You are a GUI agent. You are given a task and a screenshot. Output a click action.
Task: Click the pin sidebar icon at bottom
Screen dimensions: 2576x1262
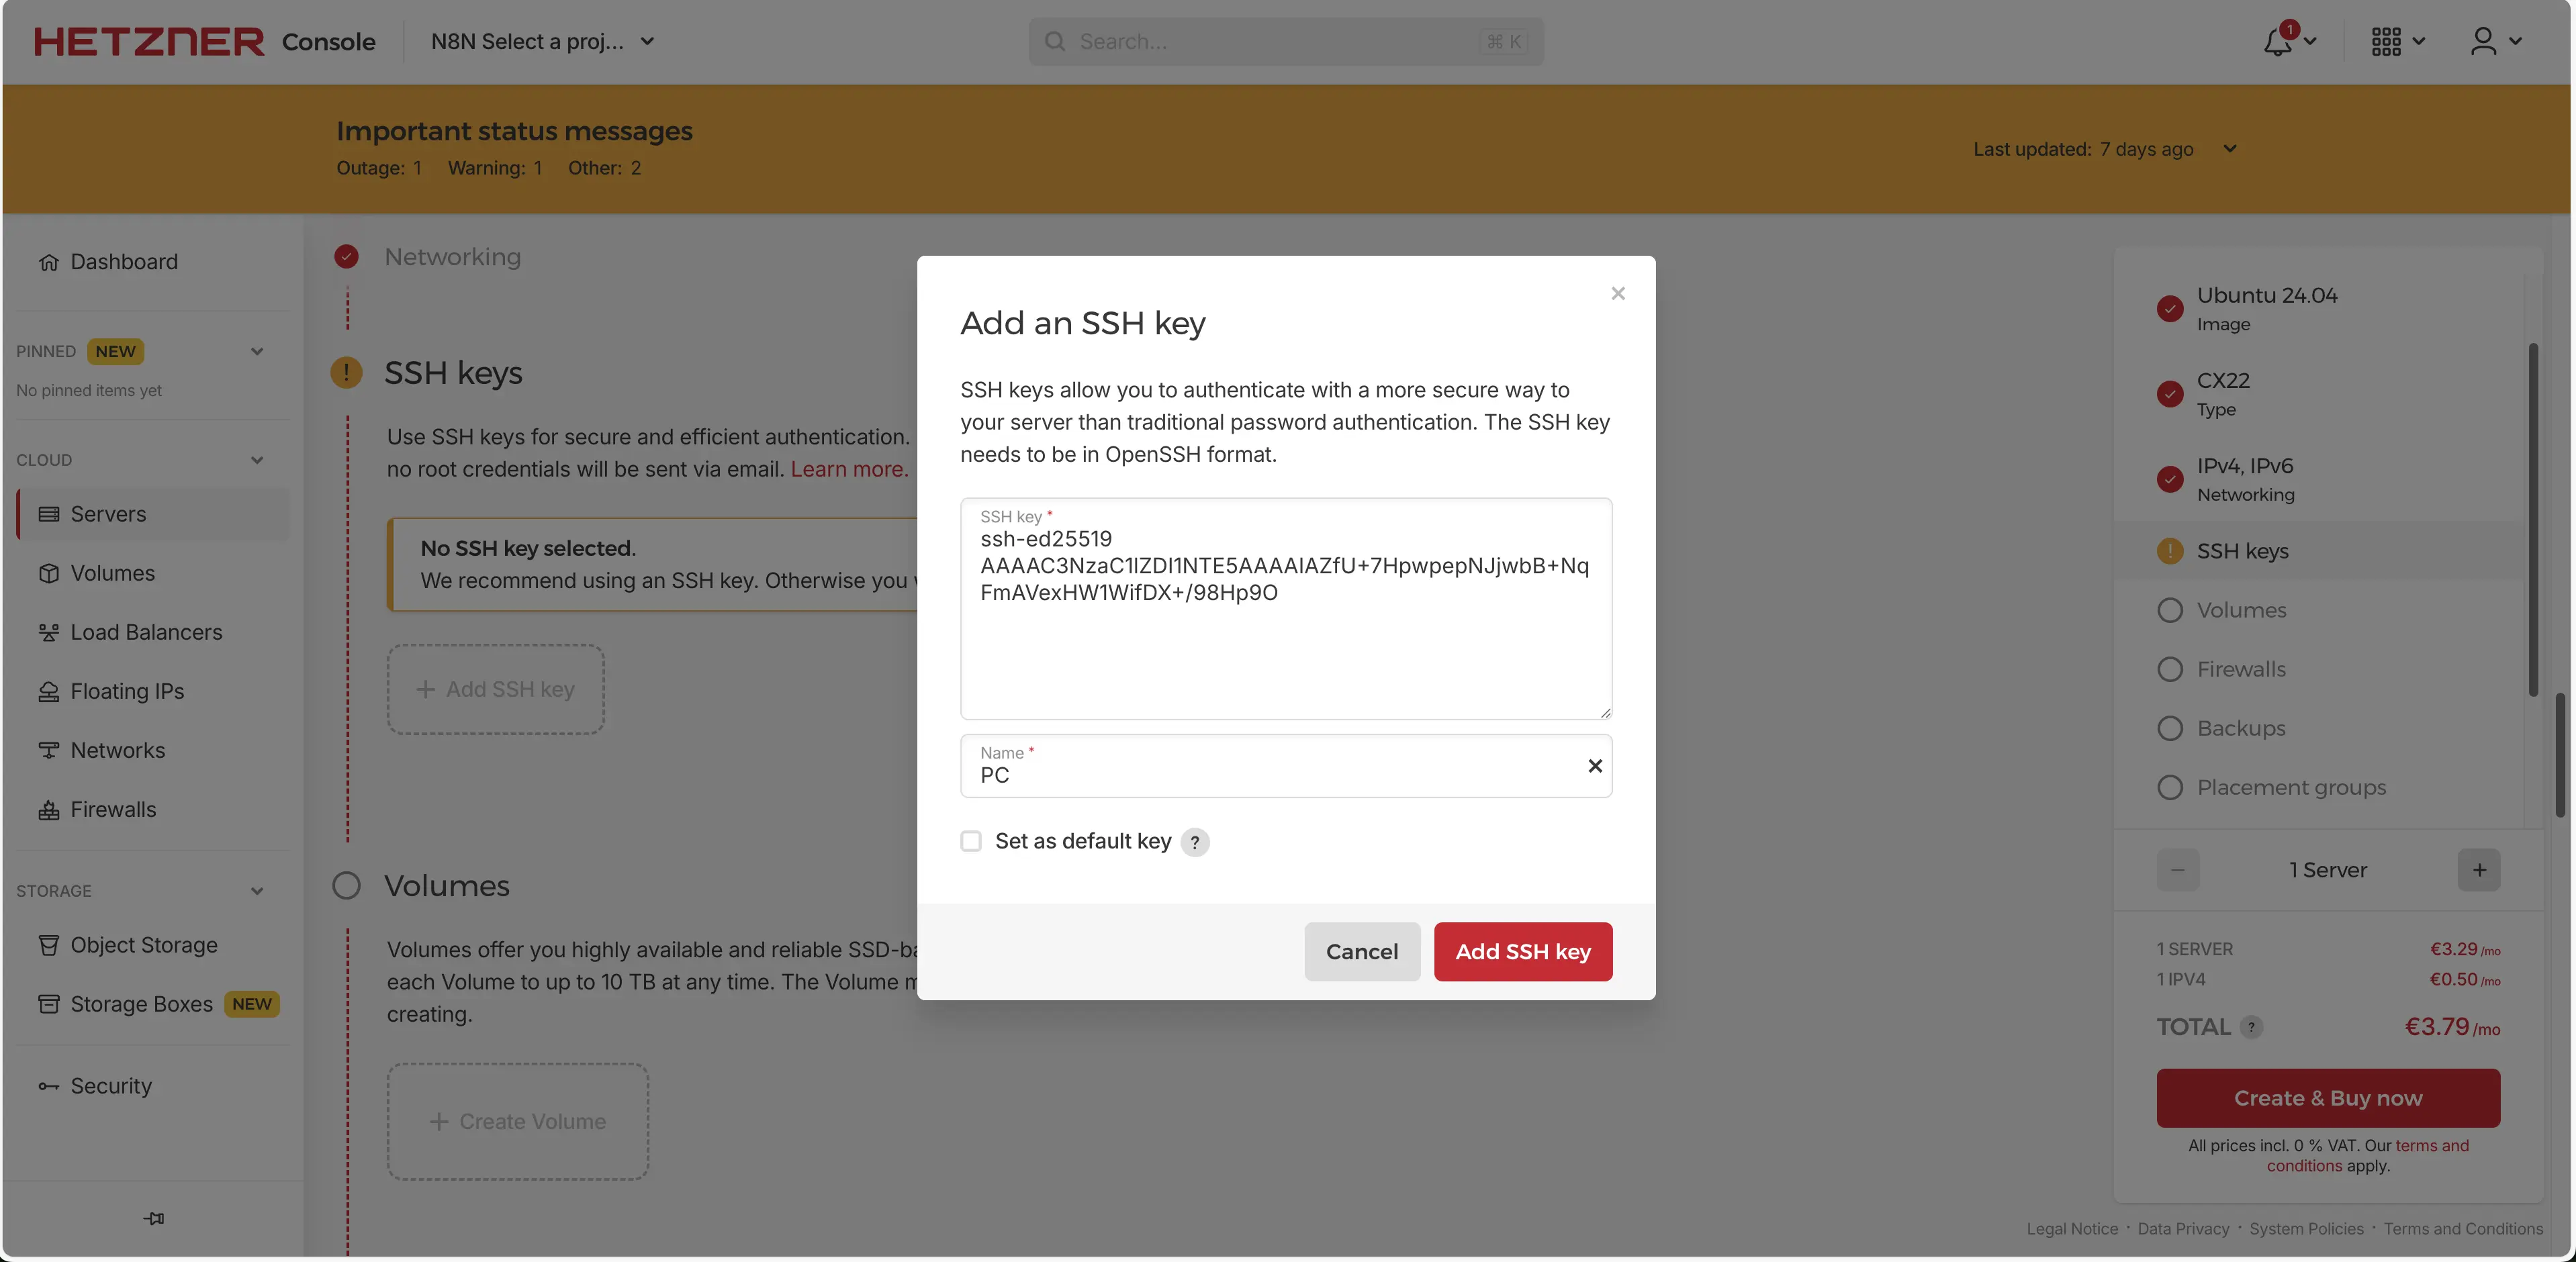(x=153, y=1218)
